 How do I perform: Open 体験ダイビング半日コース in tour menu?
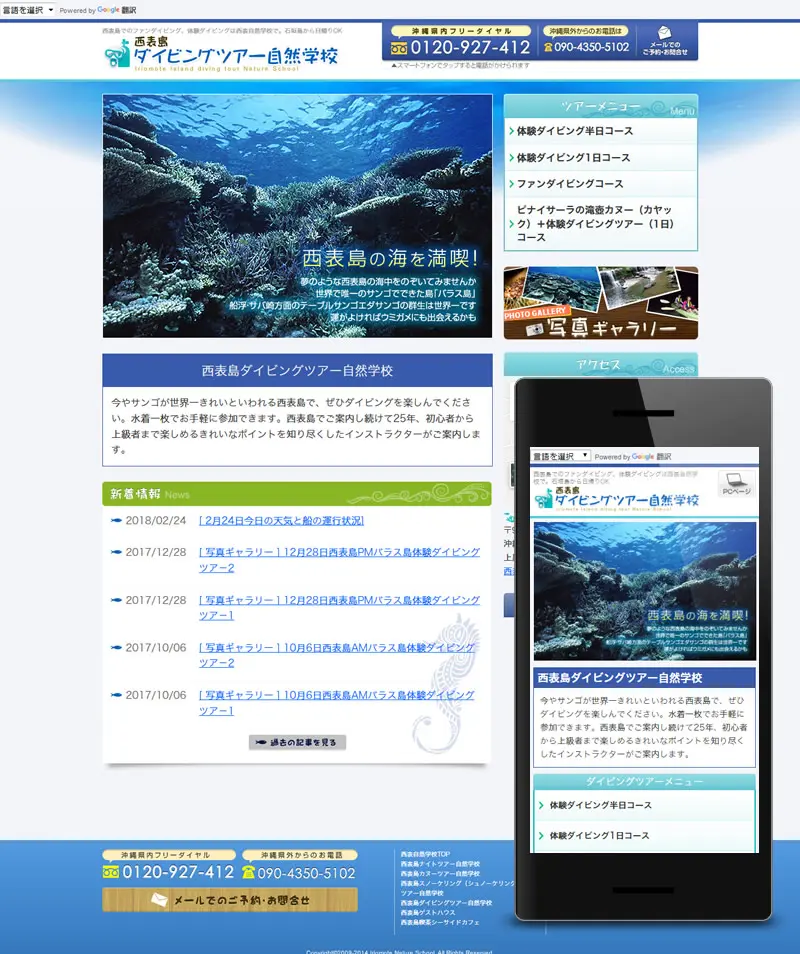600,131
